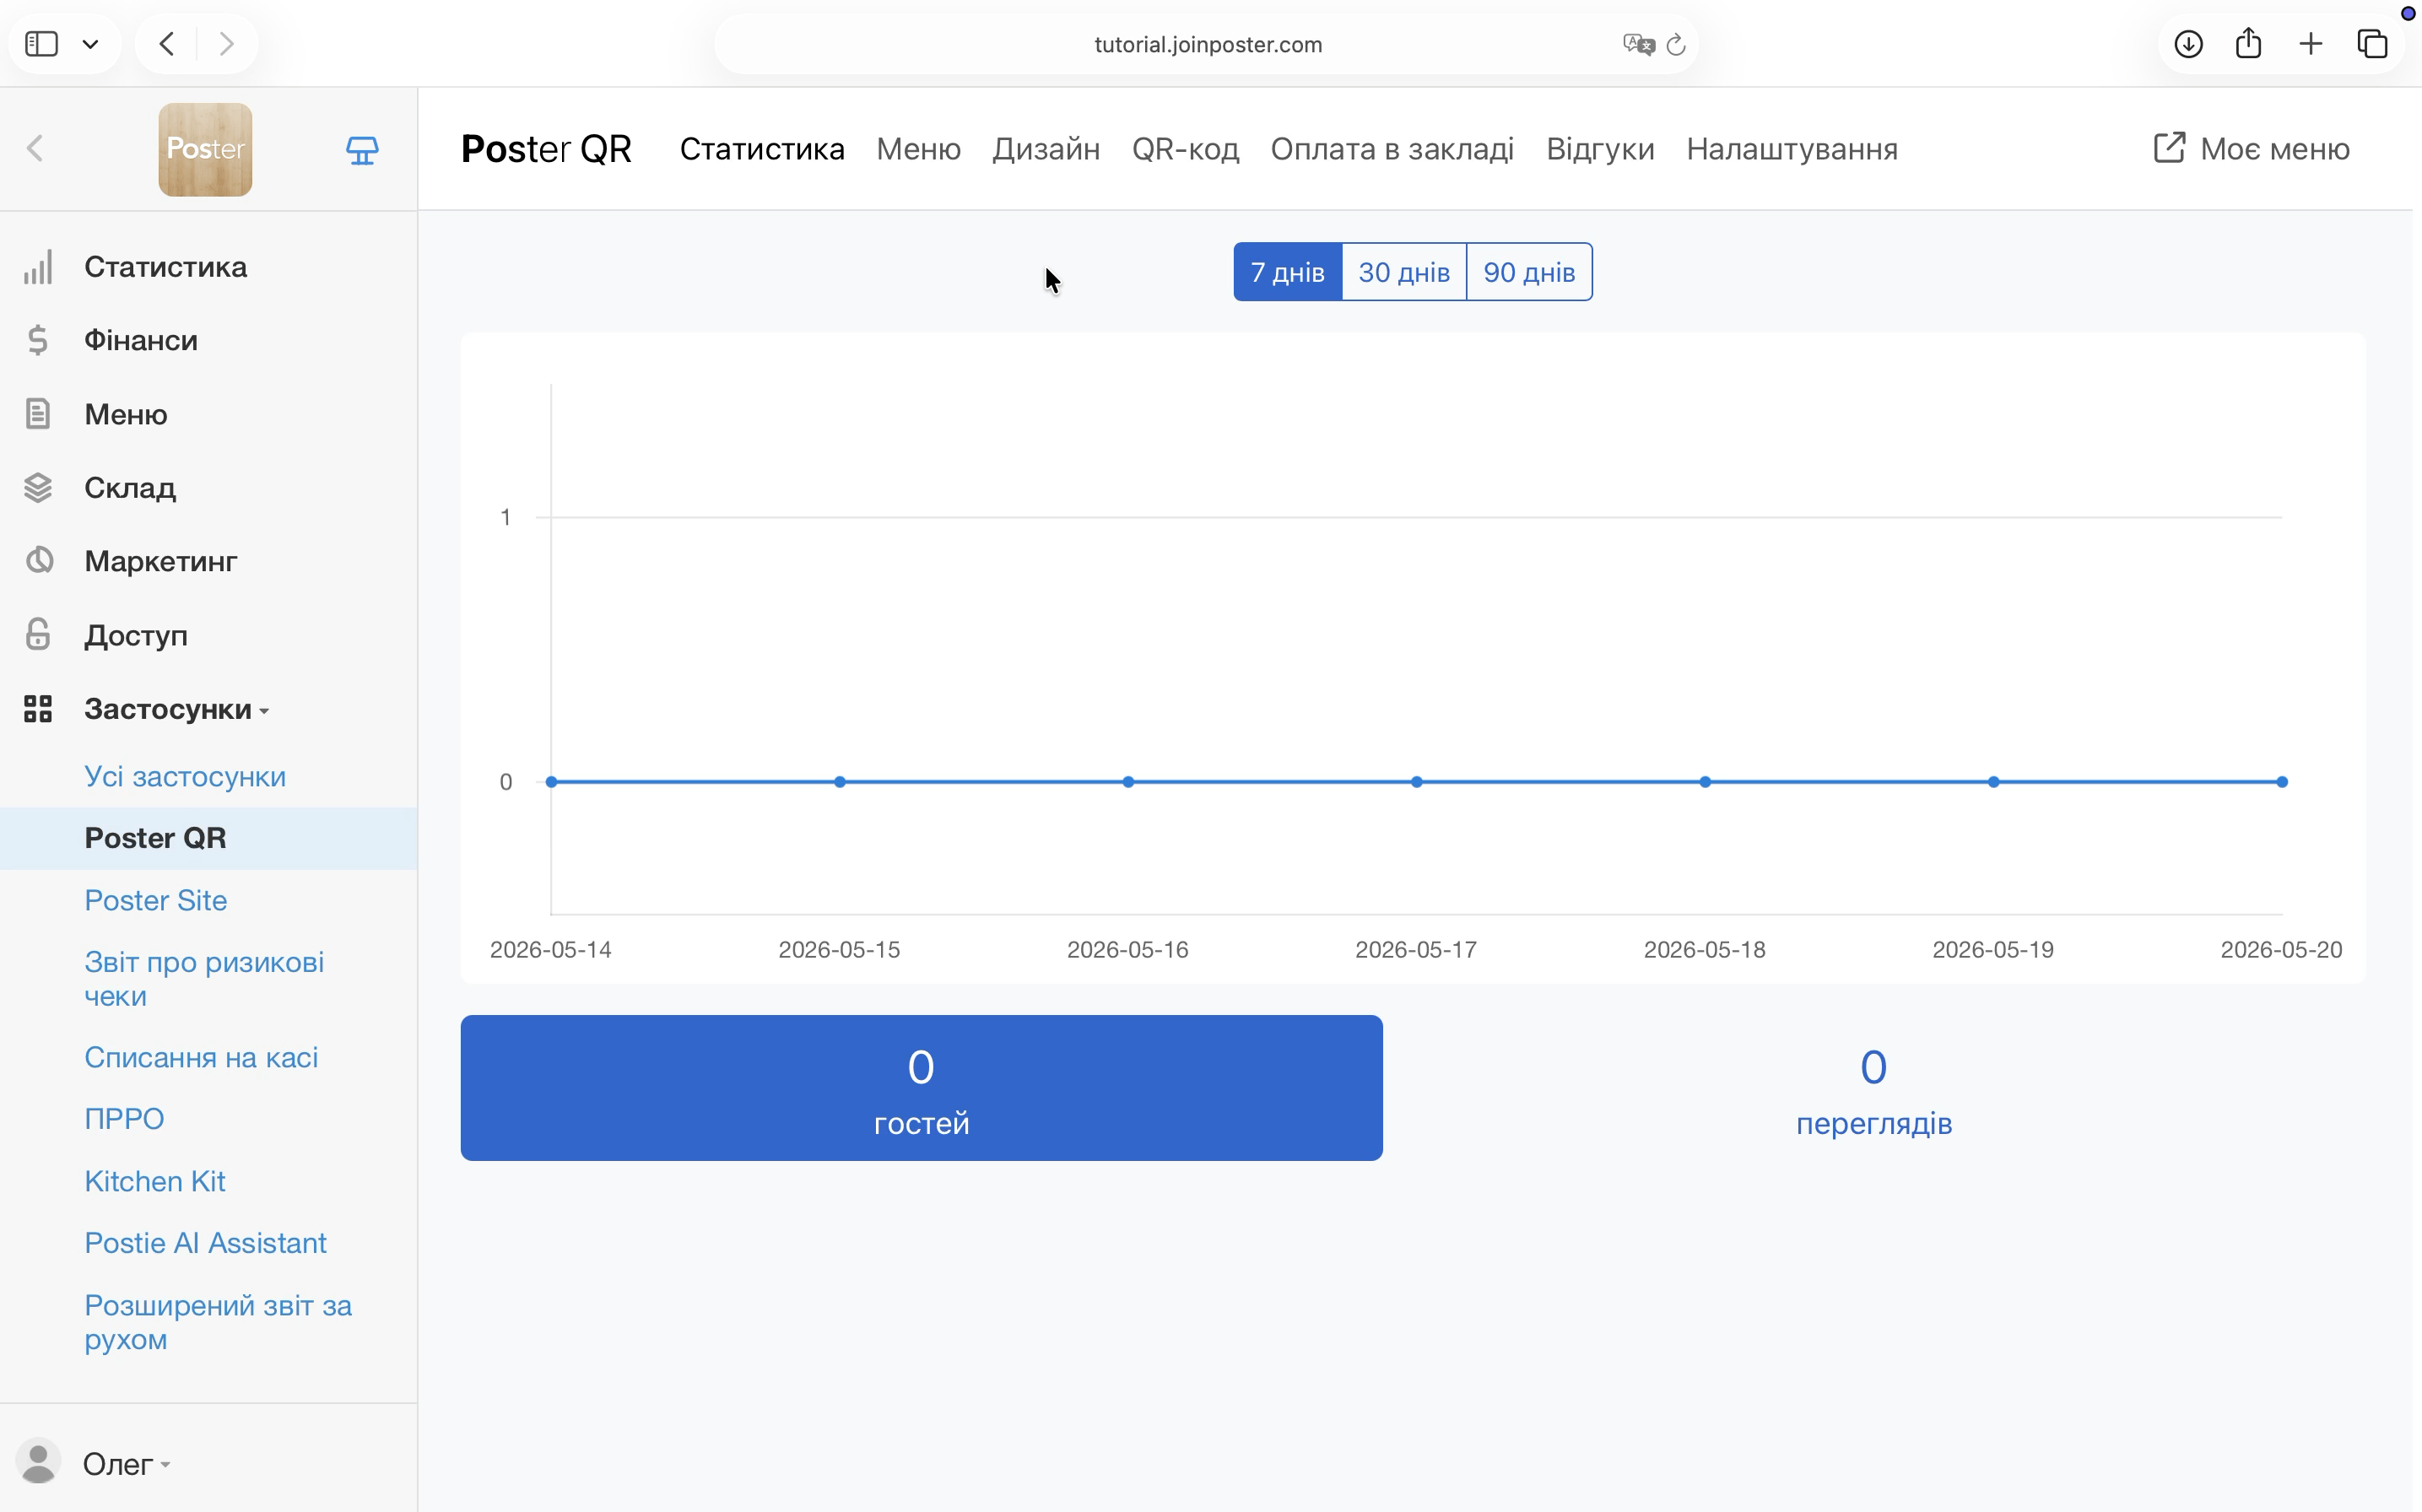
Task: Reload the page with the refresh icon
Action: coord(1676,44)
